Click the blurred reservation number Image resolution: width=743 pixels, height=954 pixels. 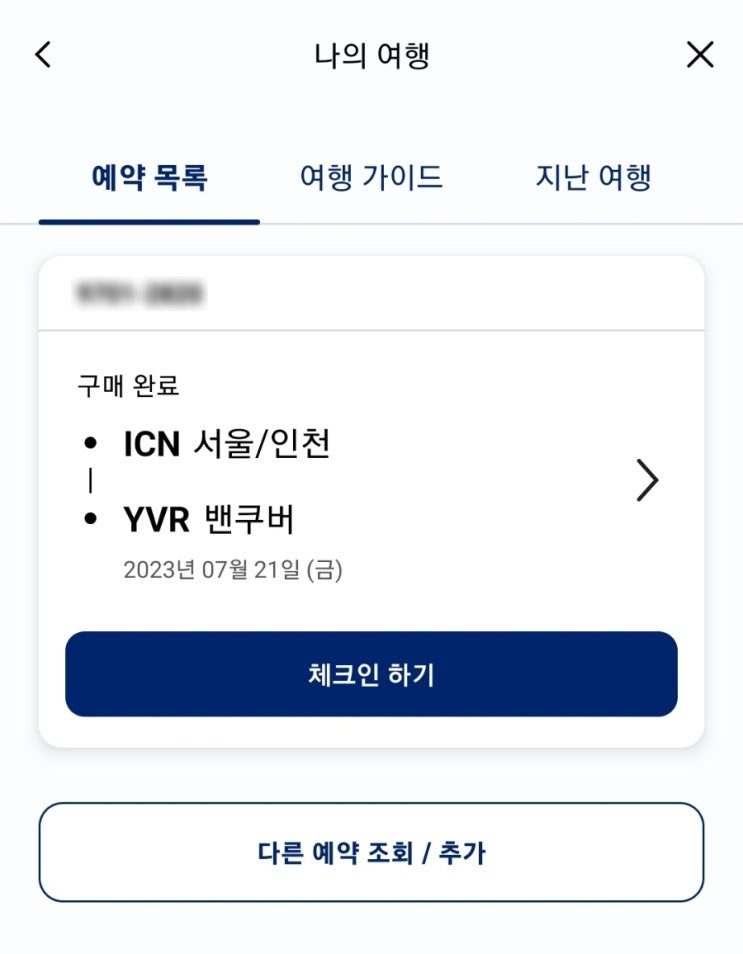(139, 294)
